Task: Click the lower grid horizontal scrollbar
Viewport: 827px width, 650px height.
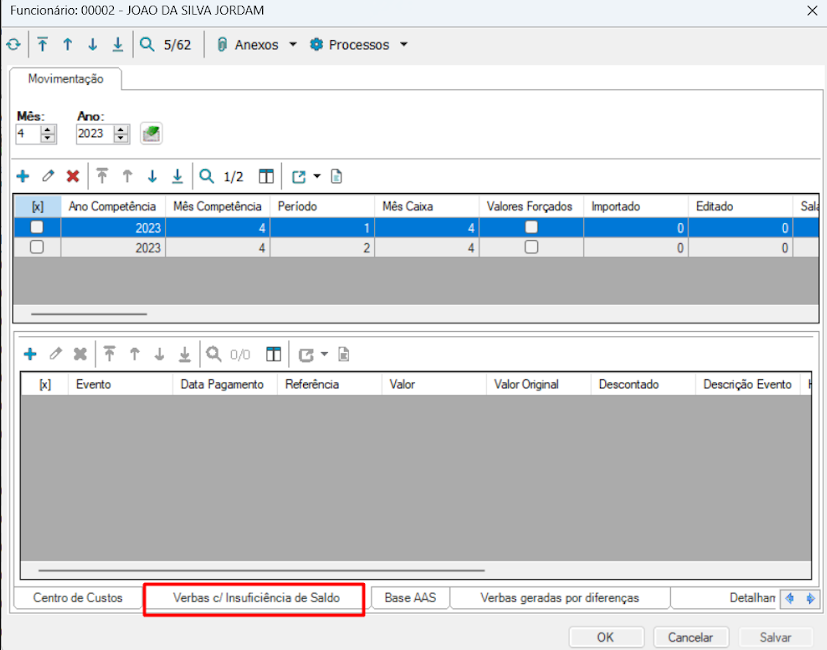Action: pyautogui.click(x=262, y=570)
